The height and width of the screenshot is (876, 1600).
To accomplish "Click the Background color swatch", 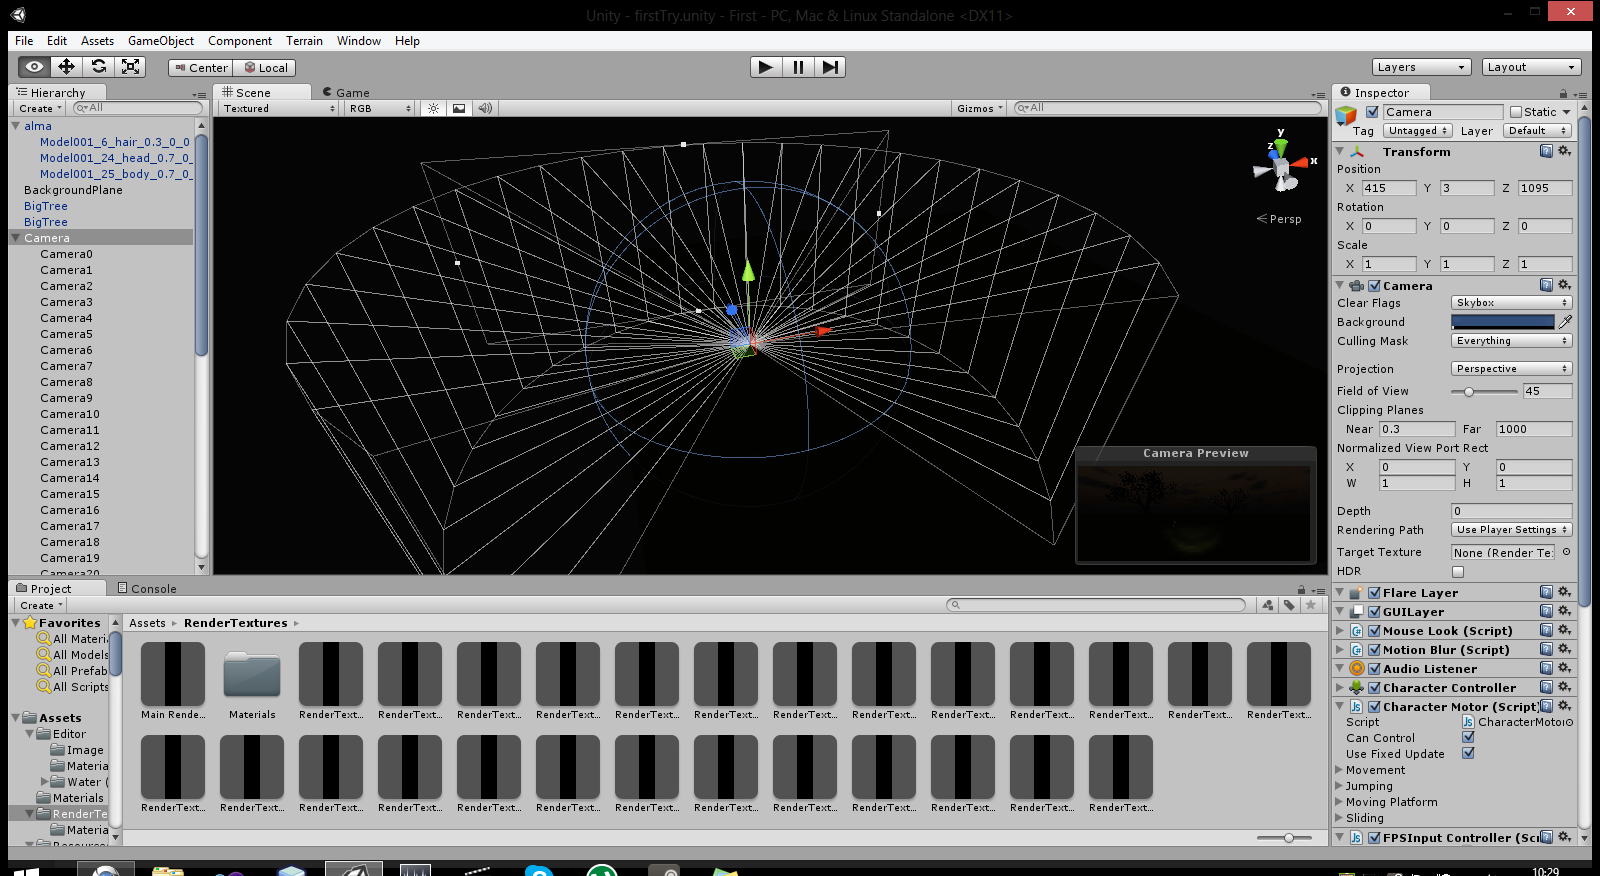I will (x=1503, y=322).
